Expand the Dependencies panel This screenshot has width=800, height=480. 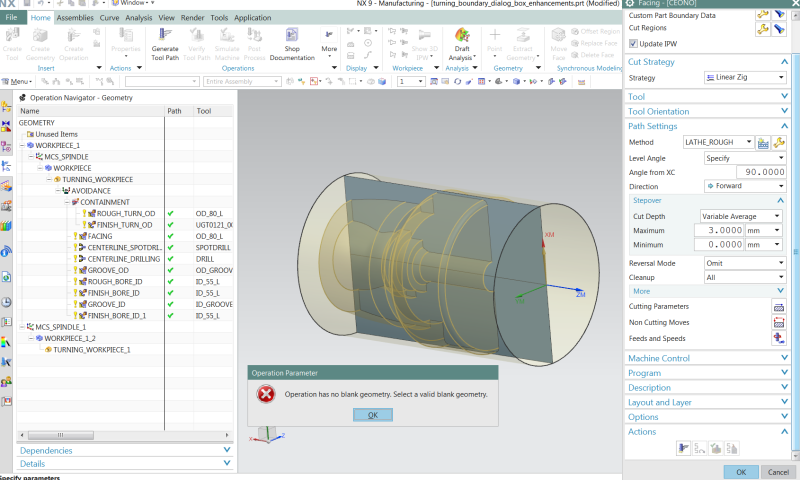(125, 450)
